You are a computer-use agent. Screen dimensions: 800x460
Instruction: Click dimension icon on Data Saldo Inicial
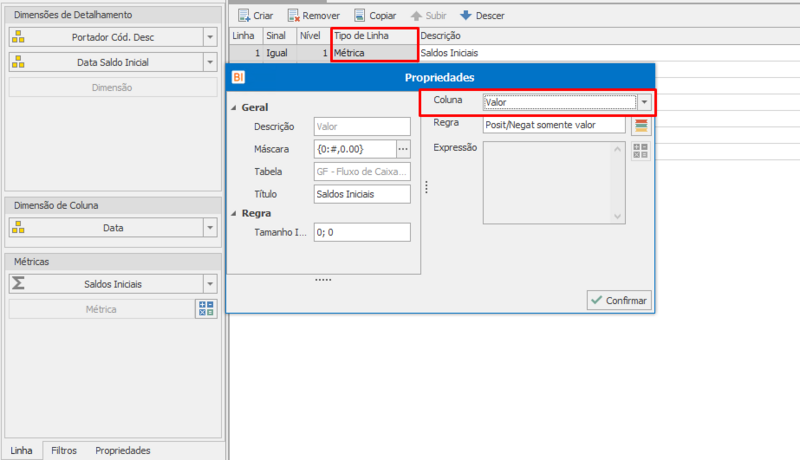point(18,62)
